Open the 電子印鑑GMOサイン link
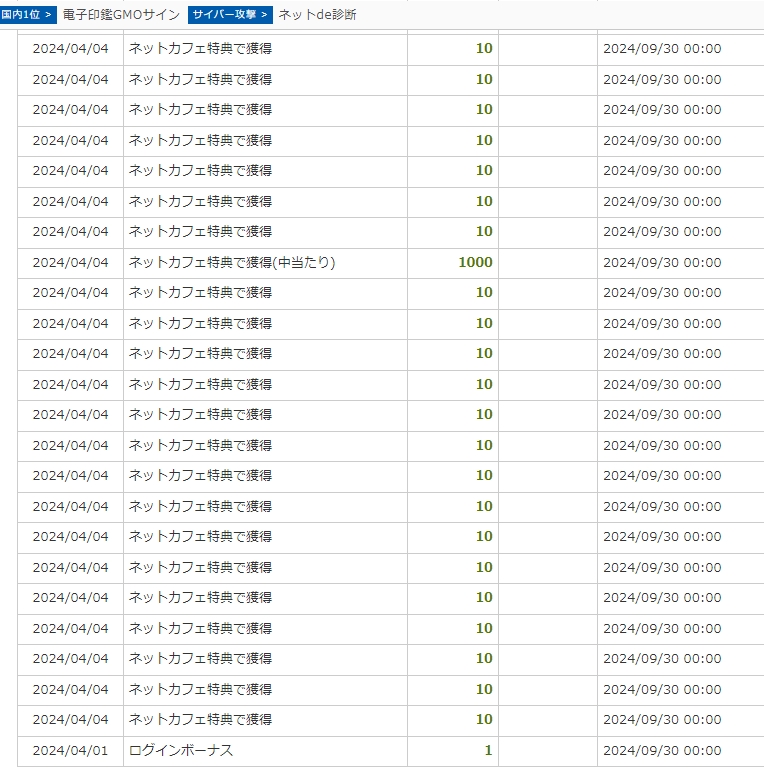764x771 pixels. (x=121, y=15)
